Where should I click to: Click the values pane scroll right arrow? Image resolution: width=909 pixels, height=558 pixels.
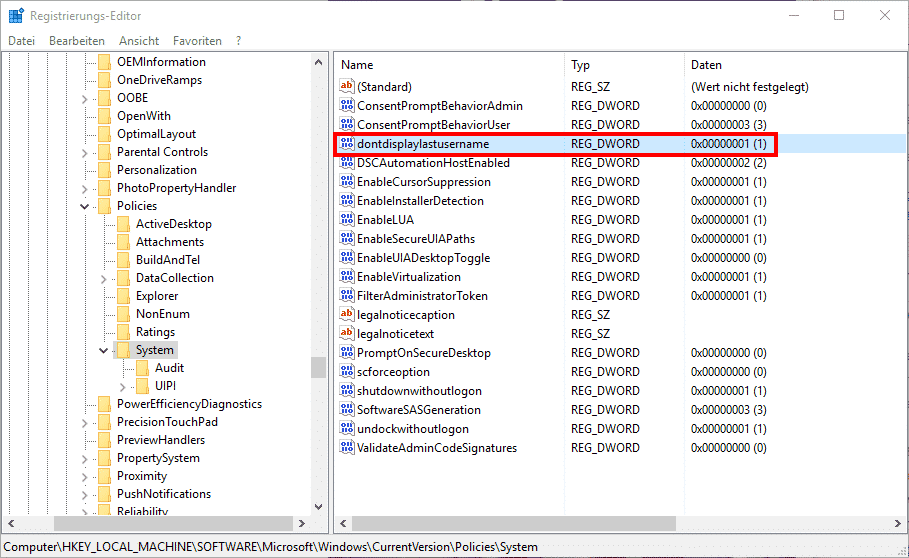[898, 523]
